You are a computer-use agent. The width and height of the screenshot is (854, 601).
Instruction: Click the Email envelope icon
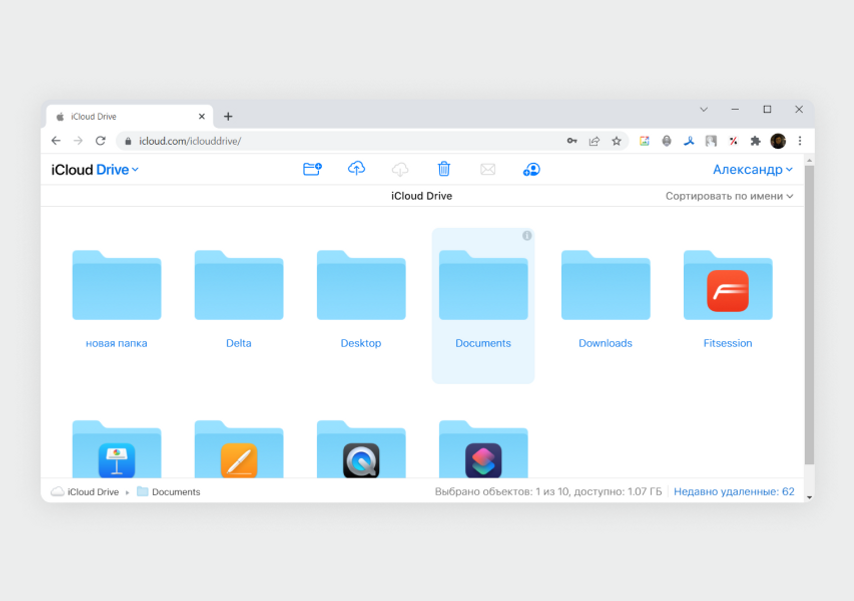coord(487,169)
